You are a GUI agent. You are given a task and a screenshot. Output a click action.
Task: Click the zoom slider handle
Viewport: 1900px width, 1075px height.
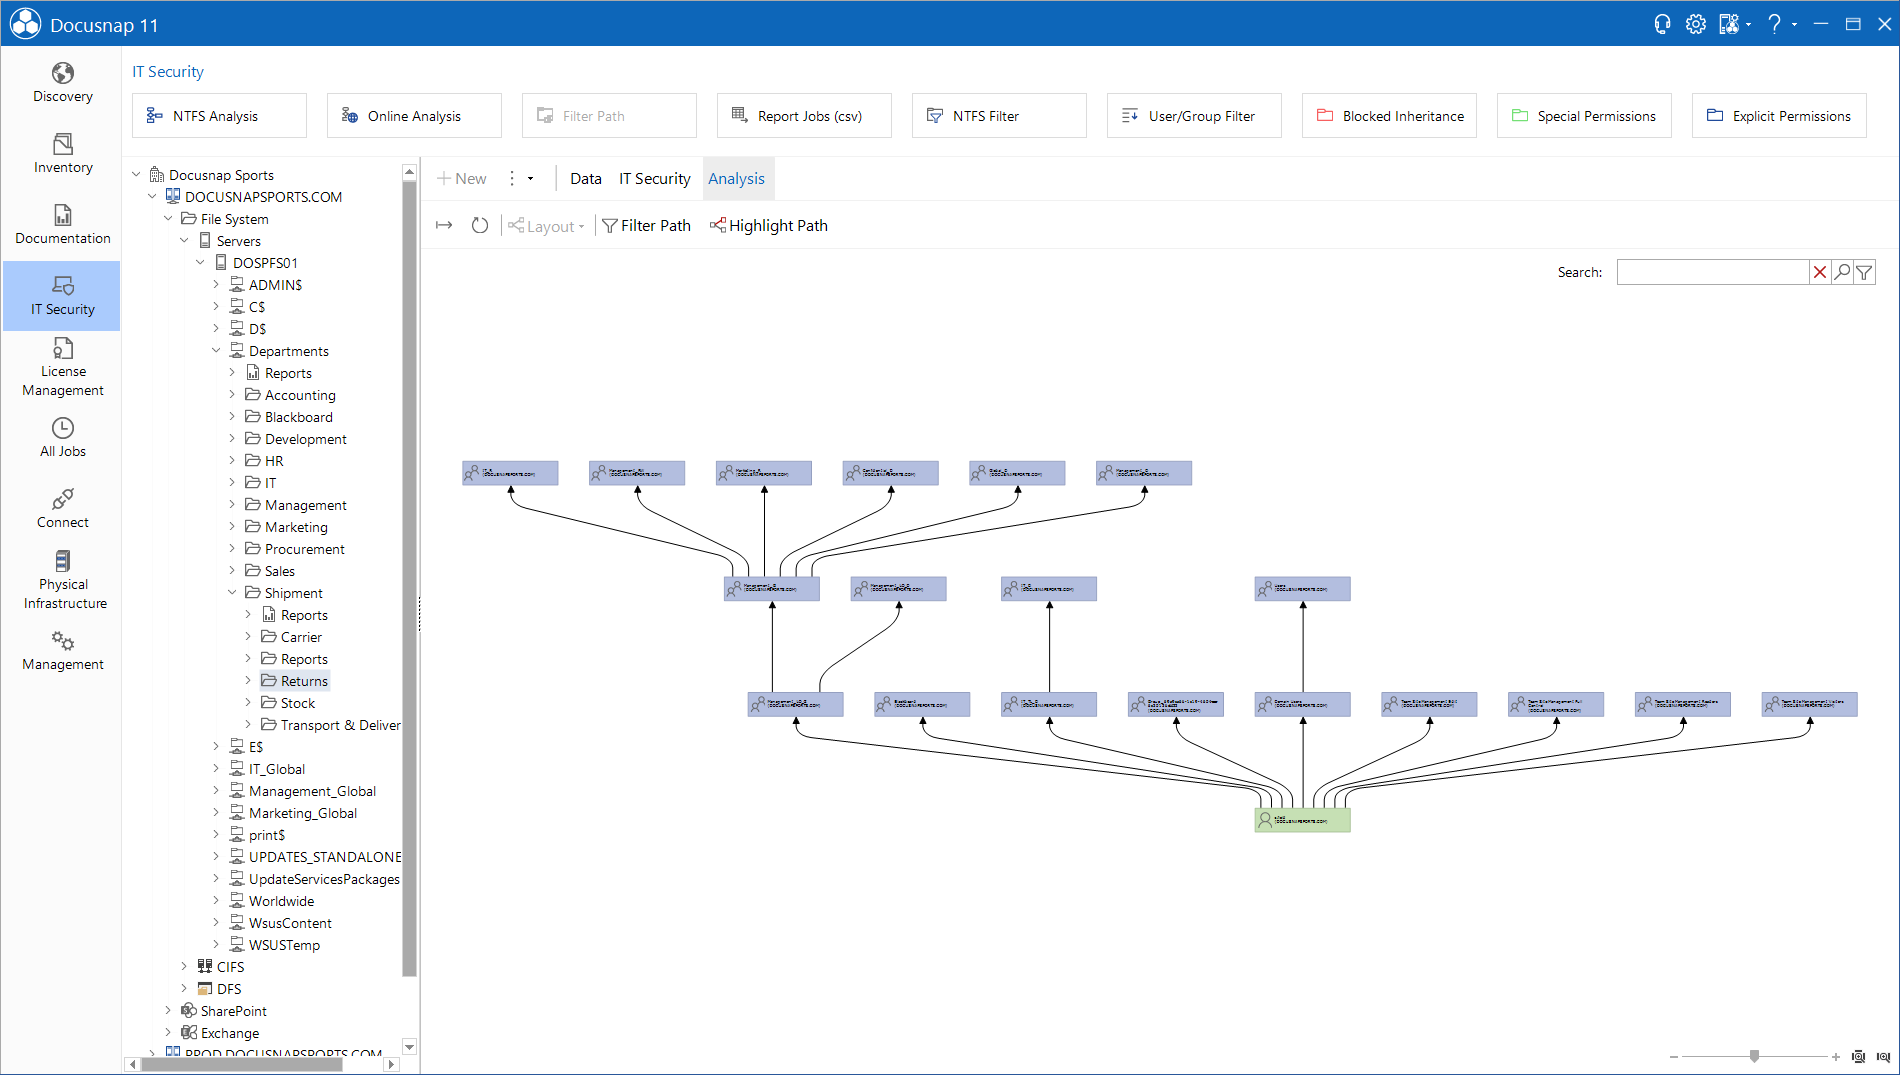pos(1754,1056)
